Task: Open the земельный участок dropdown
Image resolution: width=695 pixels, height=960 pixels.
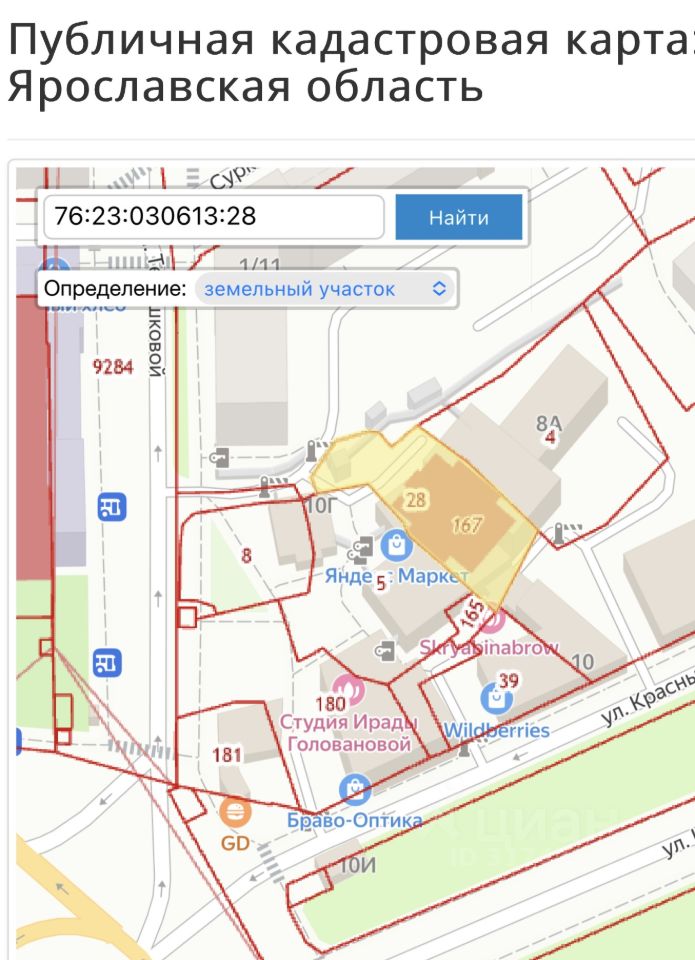Action: point(325,289)
